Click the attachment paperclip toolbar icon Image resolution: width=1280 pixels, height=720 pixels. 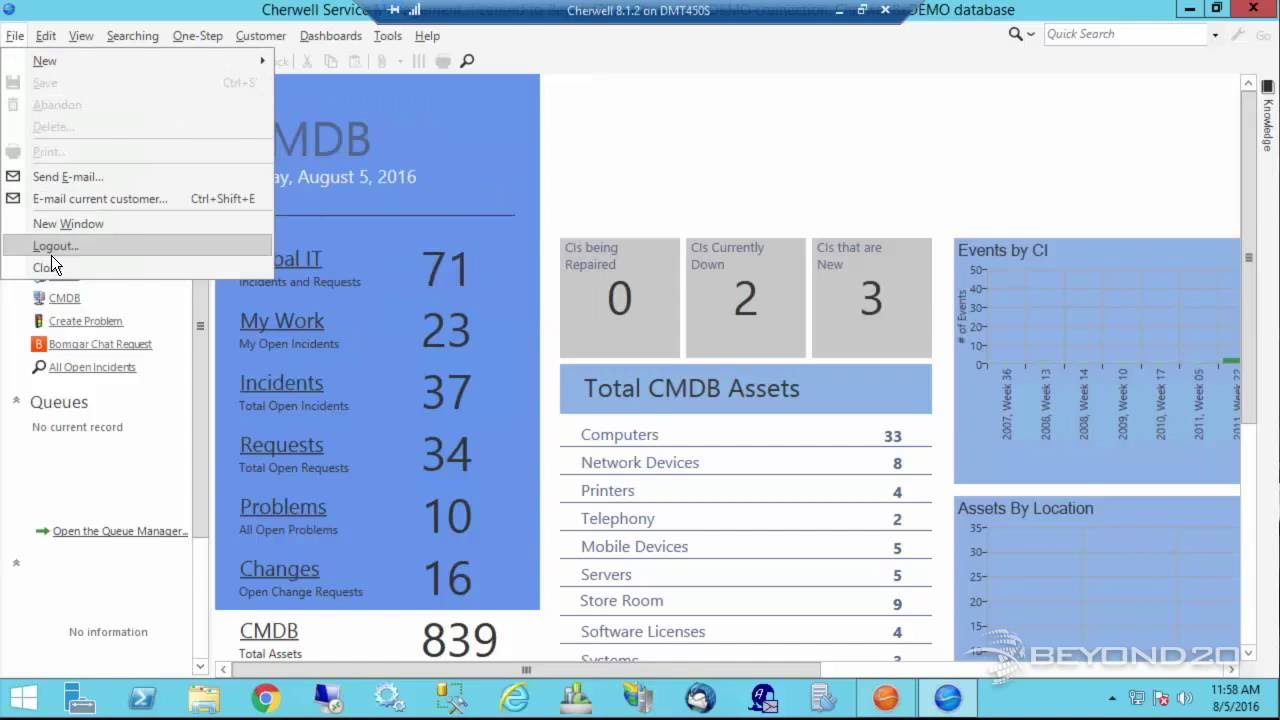click(x=381, y=61)
